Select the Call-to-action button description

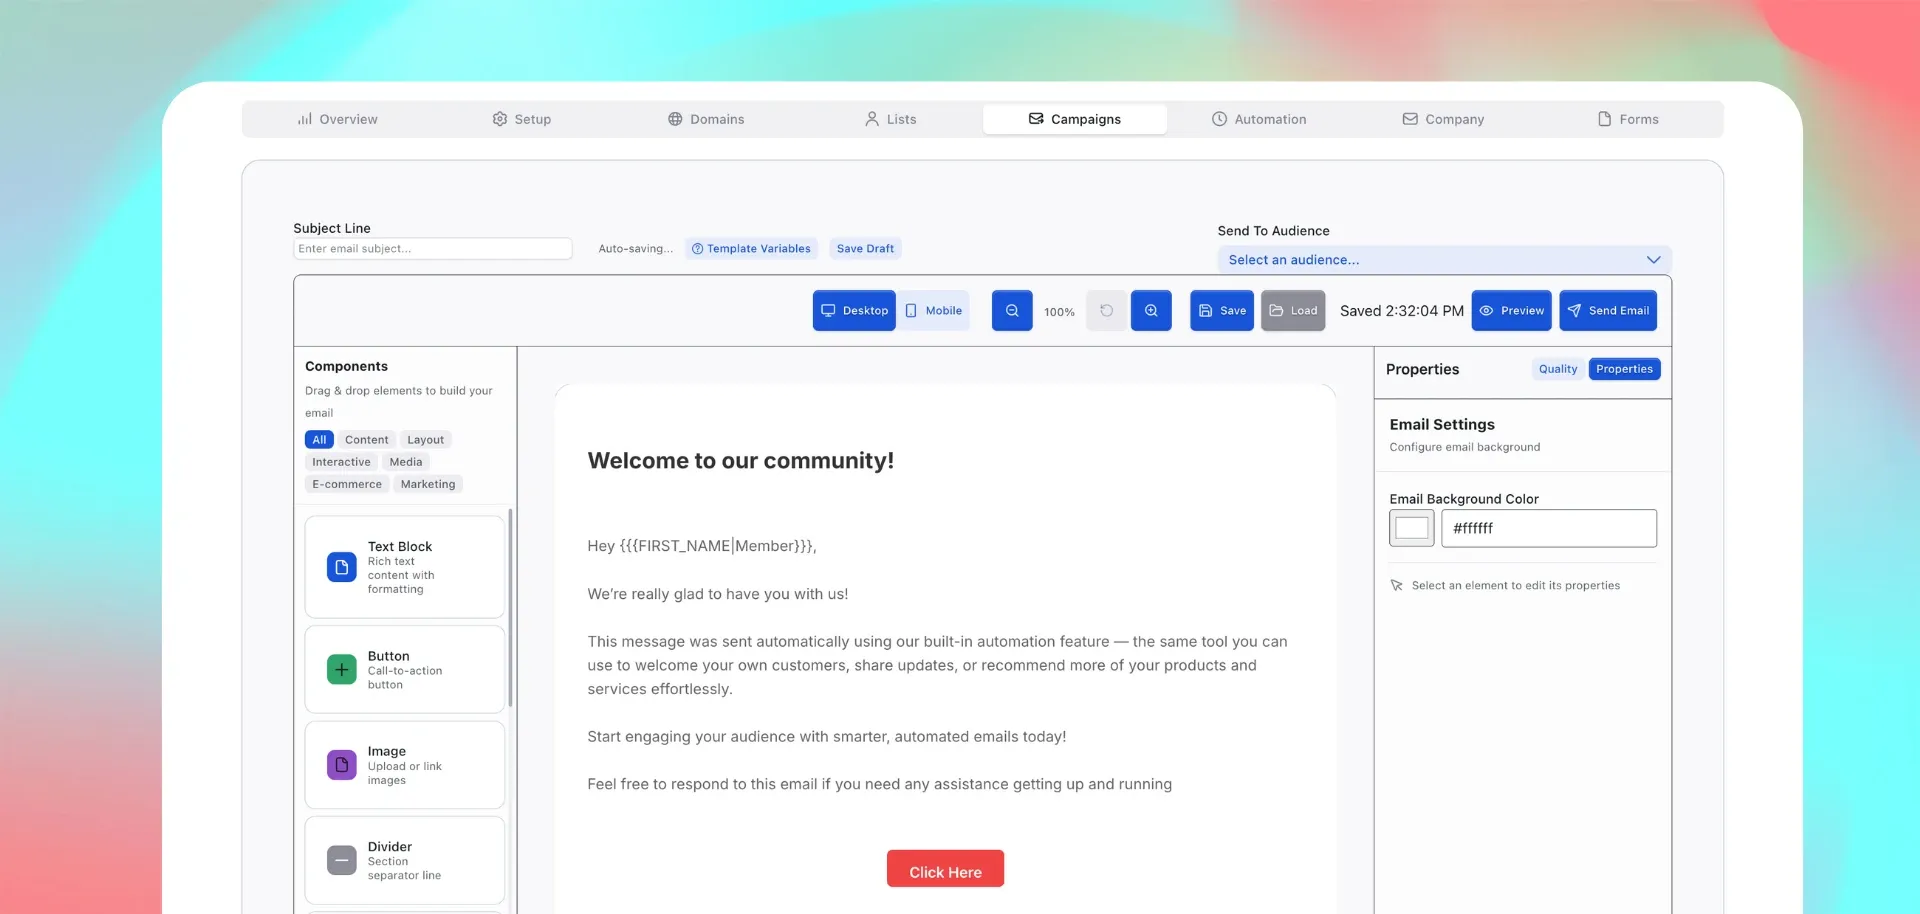[405, 678]
